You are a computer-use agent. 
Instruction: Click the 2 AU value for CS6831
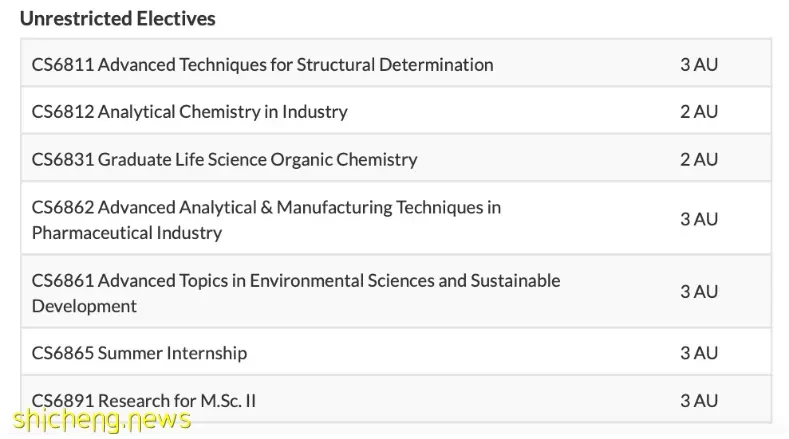point(699,159)
